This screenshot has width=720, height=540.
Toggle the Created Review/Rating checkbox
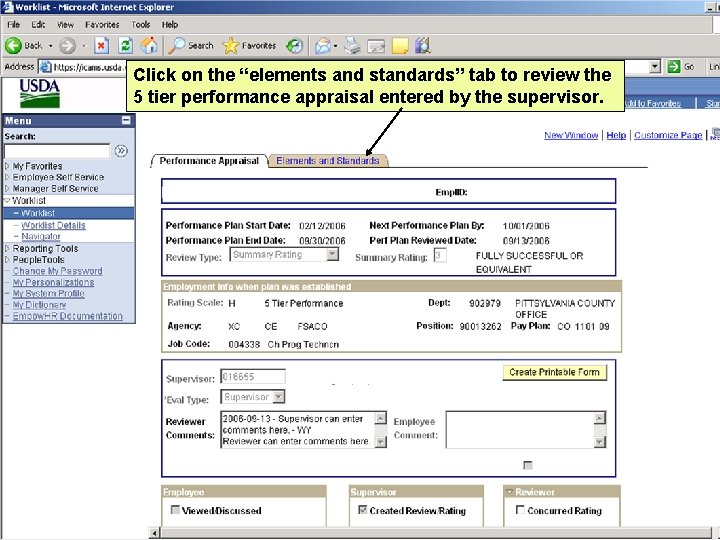(x=362, y=510)
